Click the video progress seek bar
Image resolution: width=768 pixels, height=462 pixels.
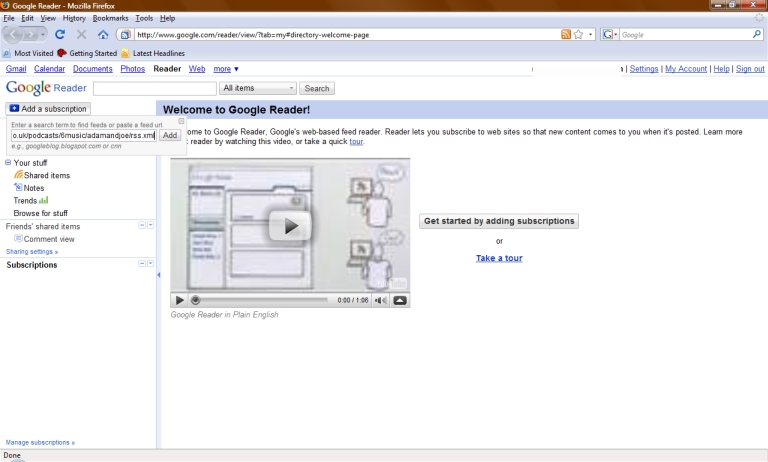261,300
